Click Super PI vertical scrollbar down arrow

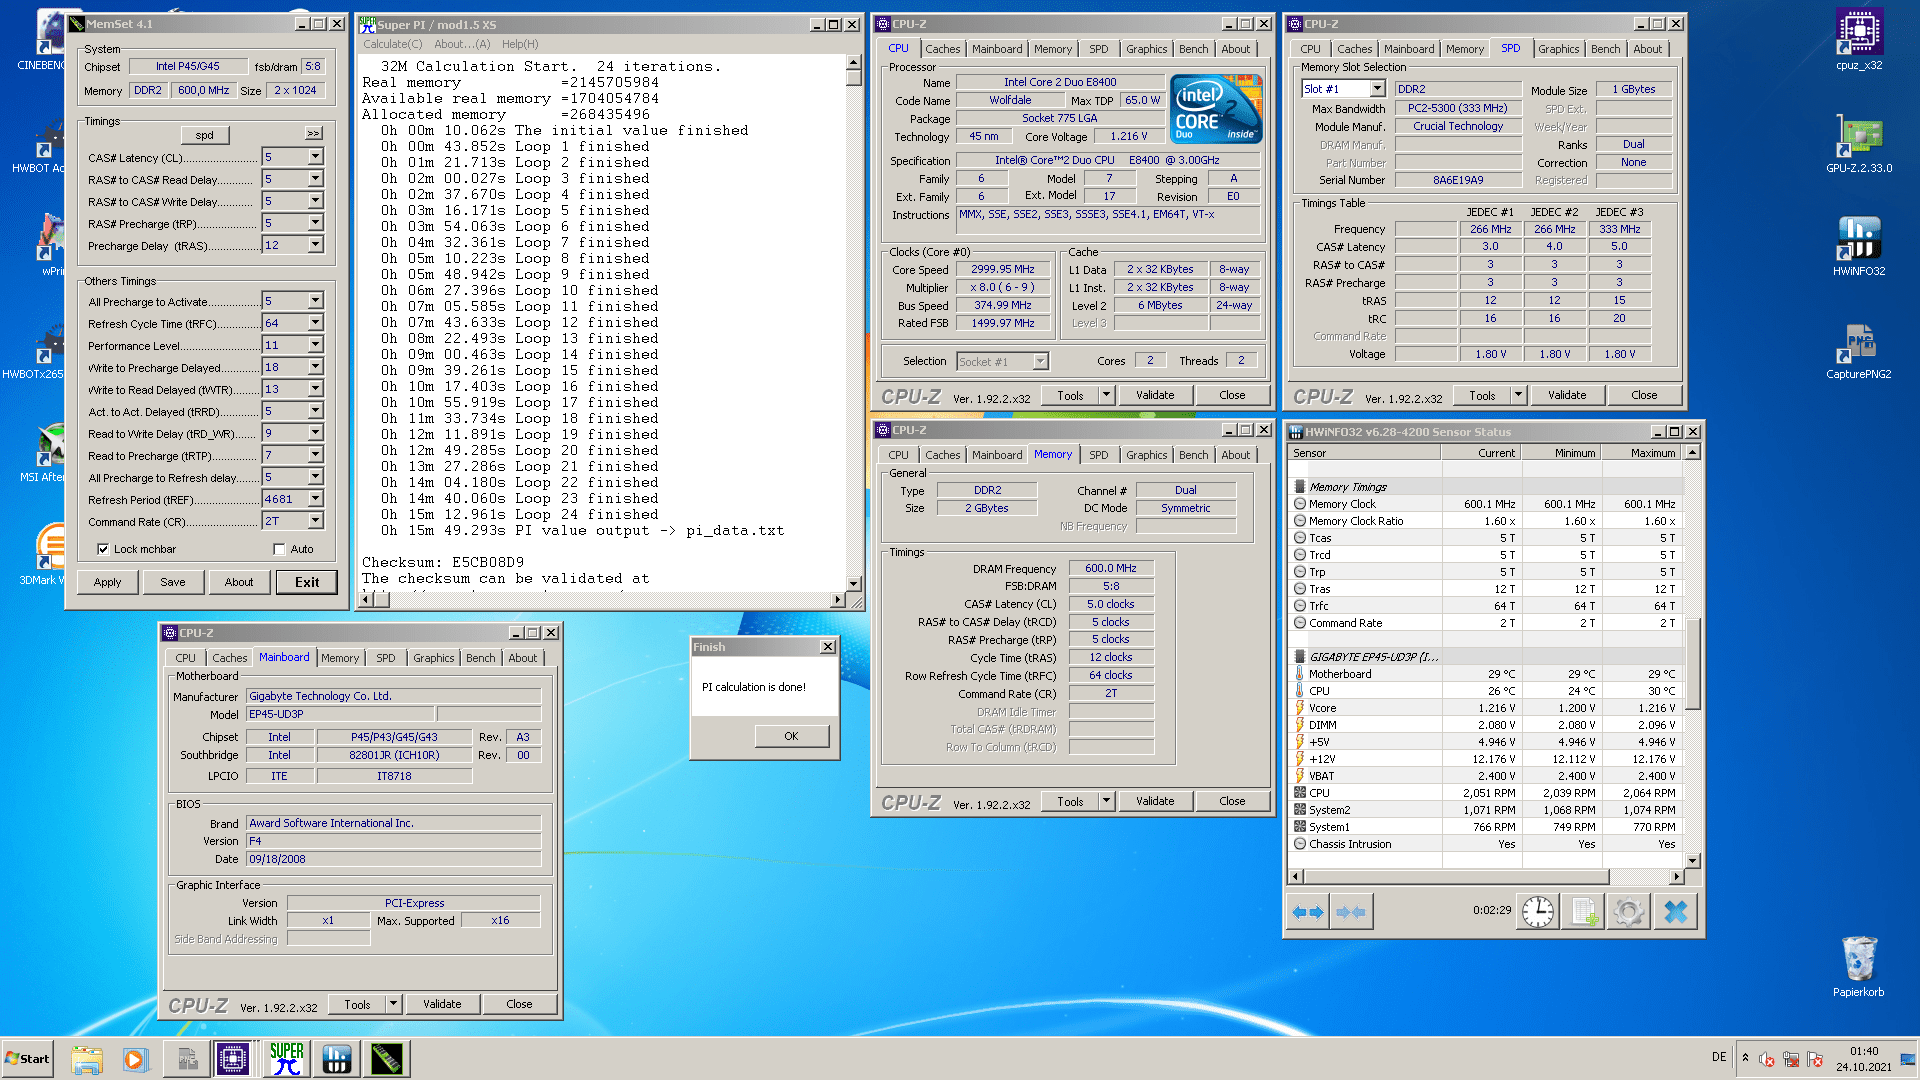853,583
